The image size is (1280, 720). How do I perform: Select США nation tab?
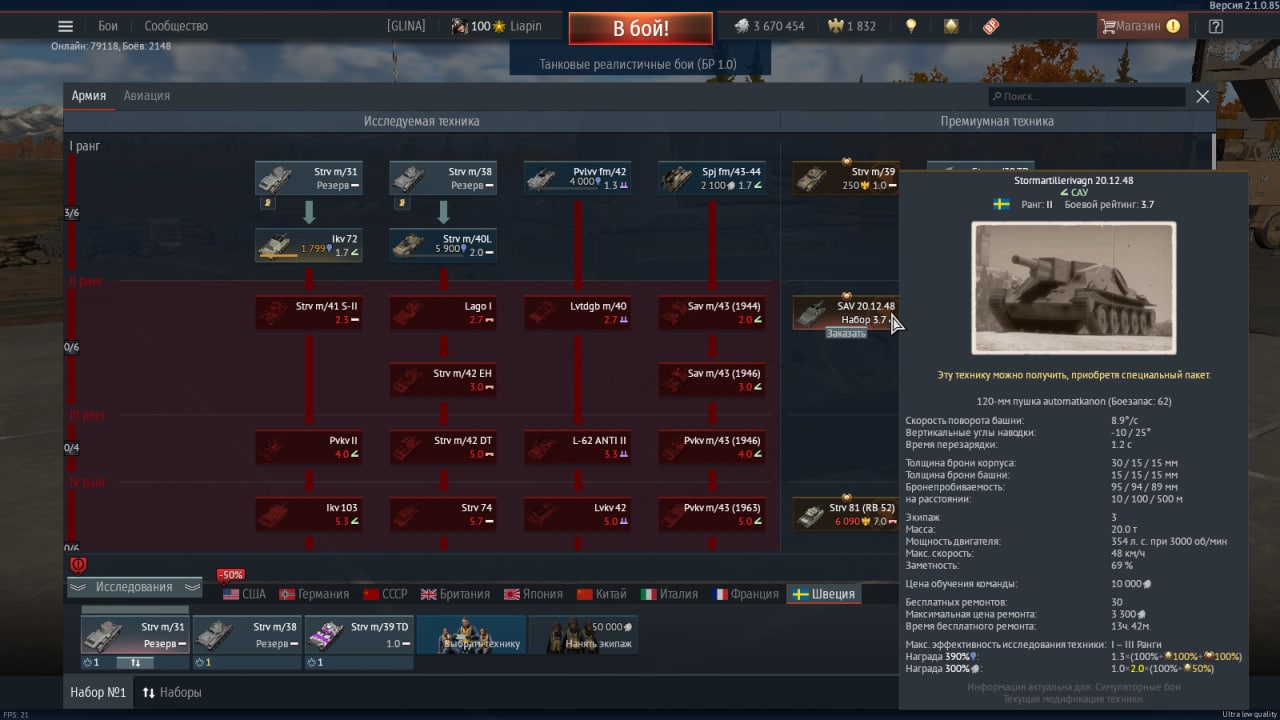(x=244, y=594)
